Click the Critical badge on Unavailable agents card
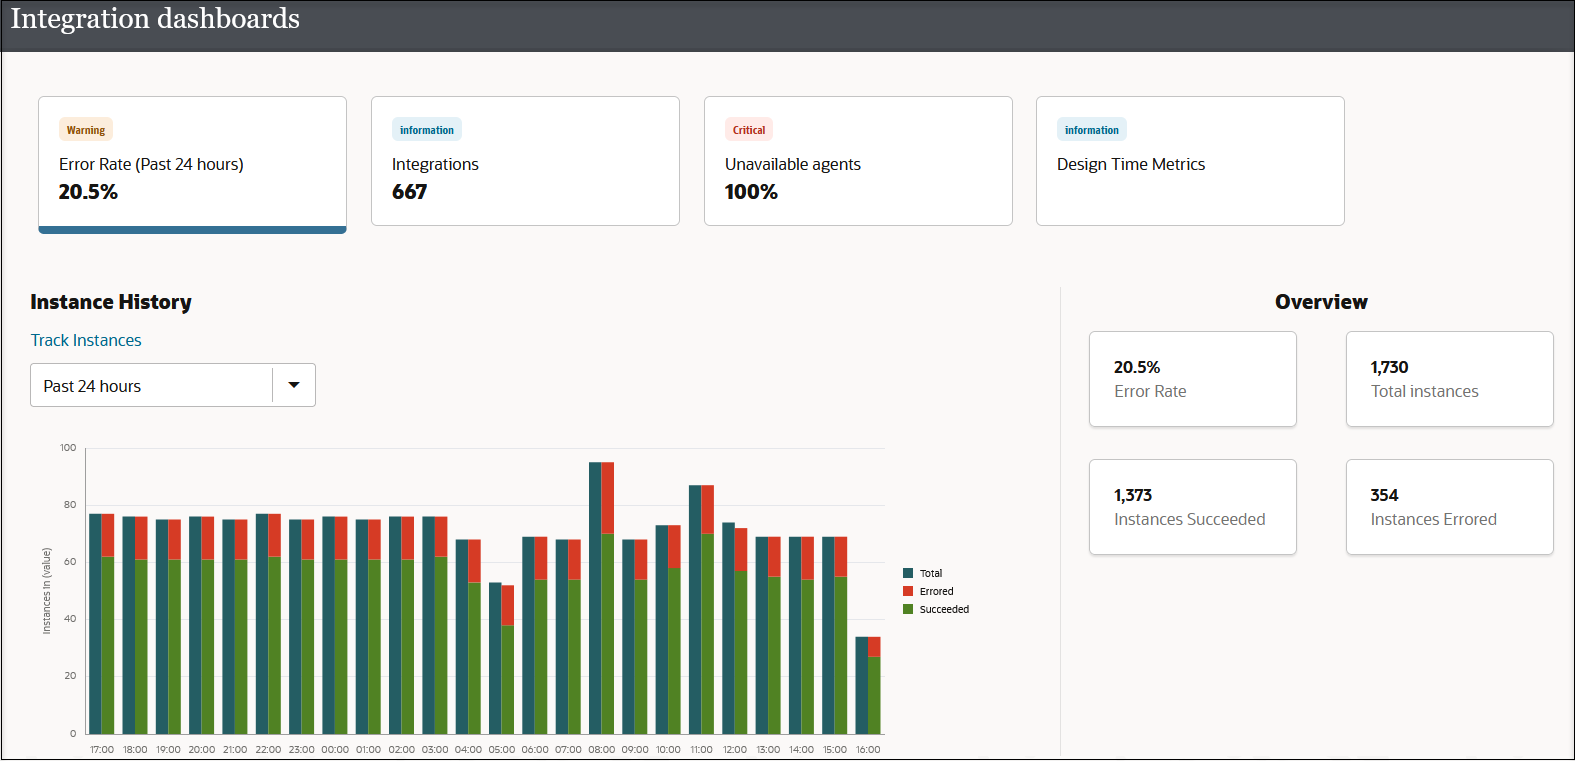This screenshot has width=1575, height=761. (x=749, y=130)
